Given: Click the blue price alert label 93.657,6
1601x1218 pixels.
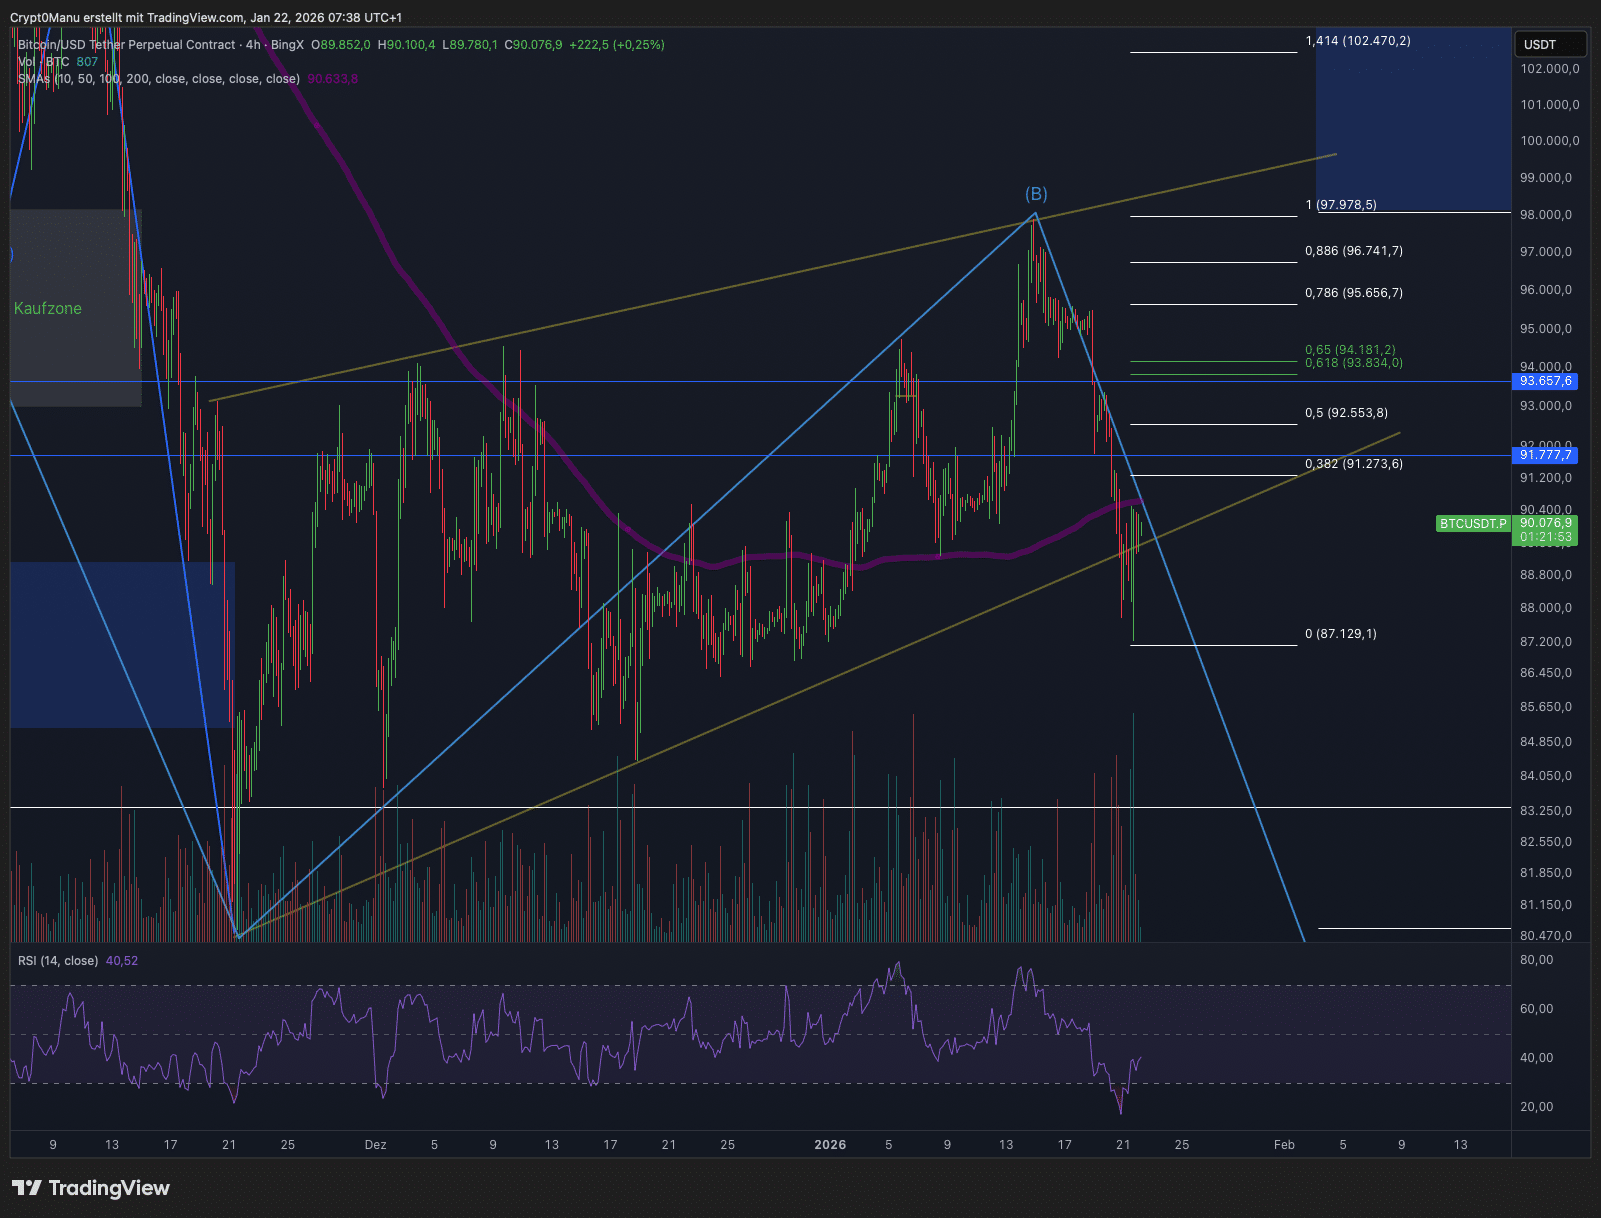Looking at the screenshot, I should tap(1545, 381).
